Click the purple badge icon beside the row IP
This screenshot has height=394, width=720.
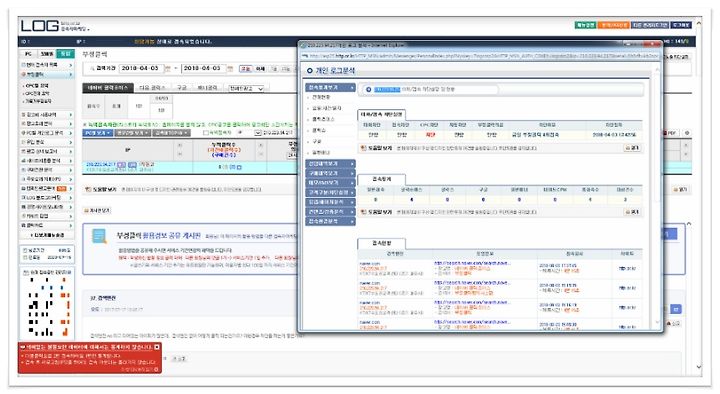pos(121,164)
